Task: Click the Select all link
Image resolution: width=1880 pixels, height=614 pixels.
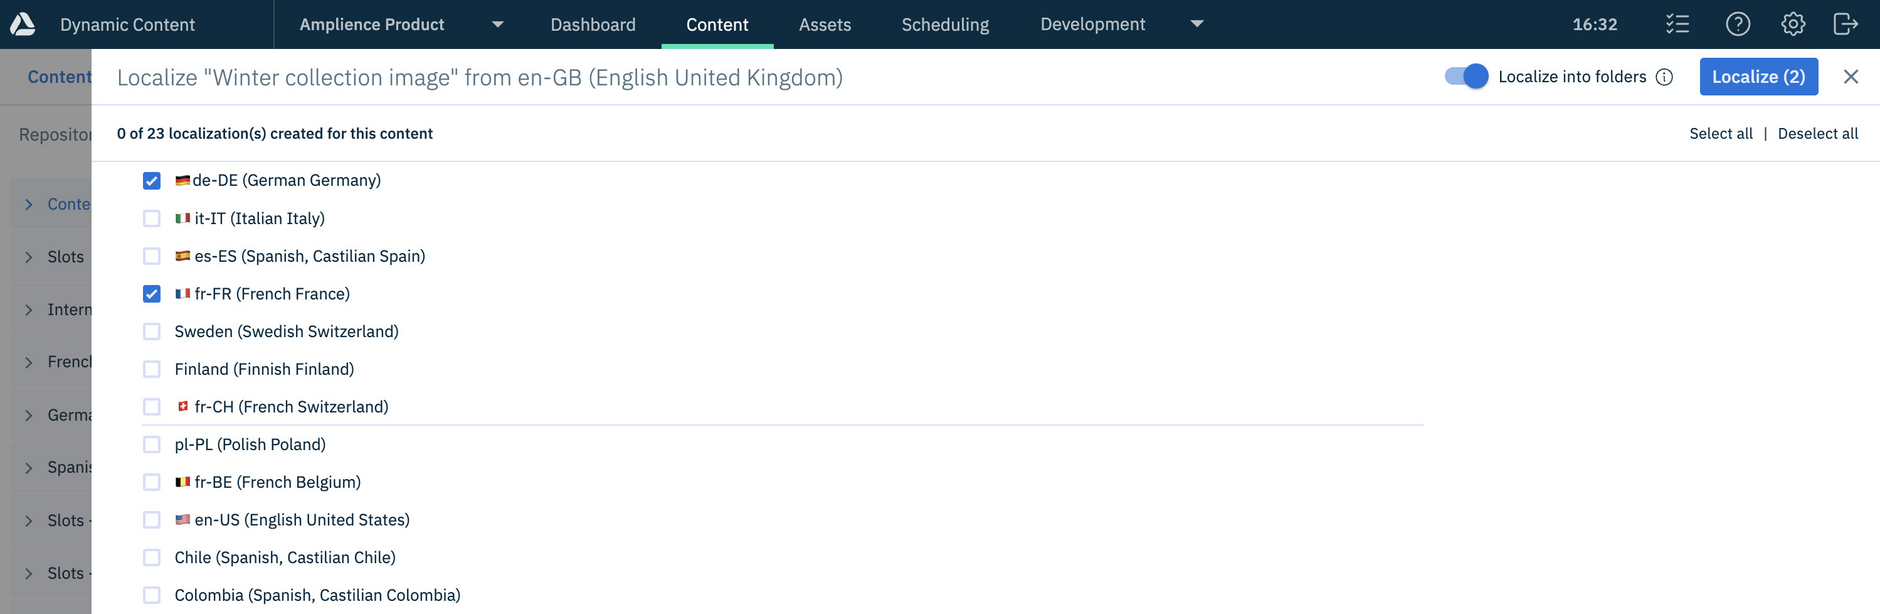Action: coord(1721,134)
